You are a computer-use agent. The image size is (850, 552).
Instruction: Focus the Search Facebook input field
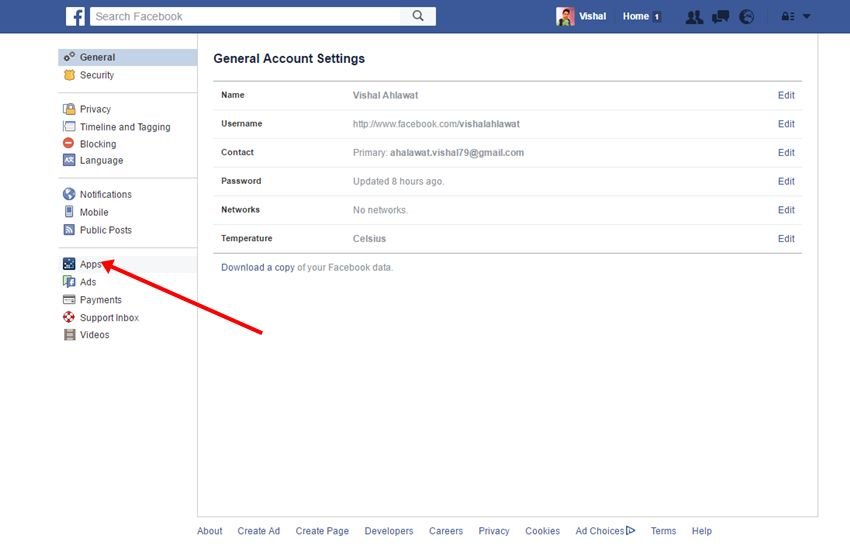click(x=245, y=16)
